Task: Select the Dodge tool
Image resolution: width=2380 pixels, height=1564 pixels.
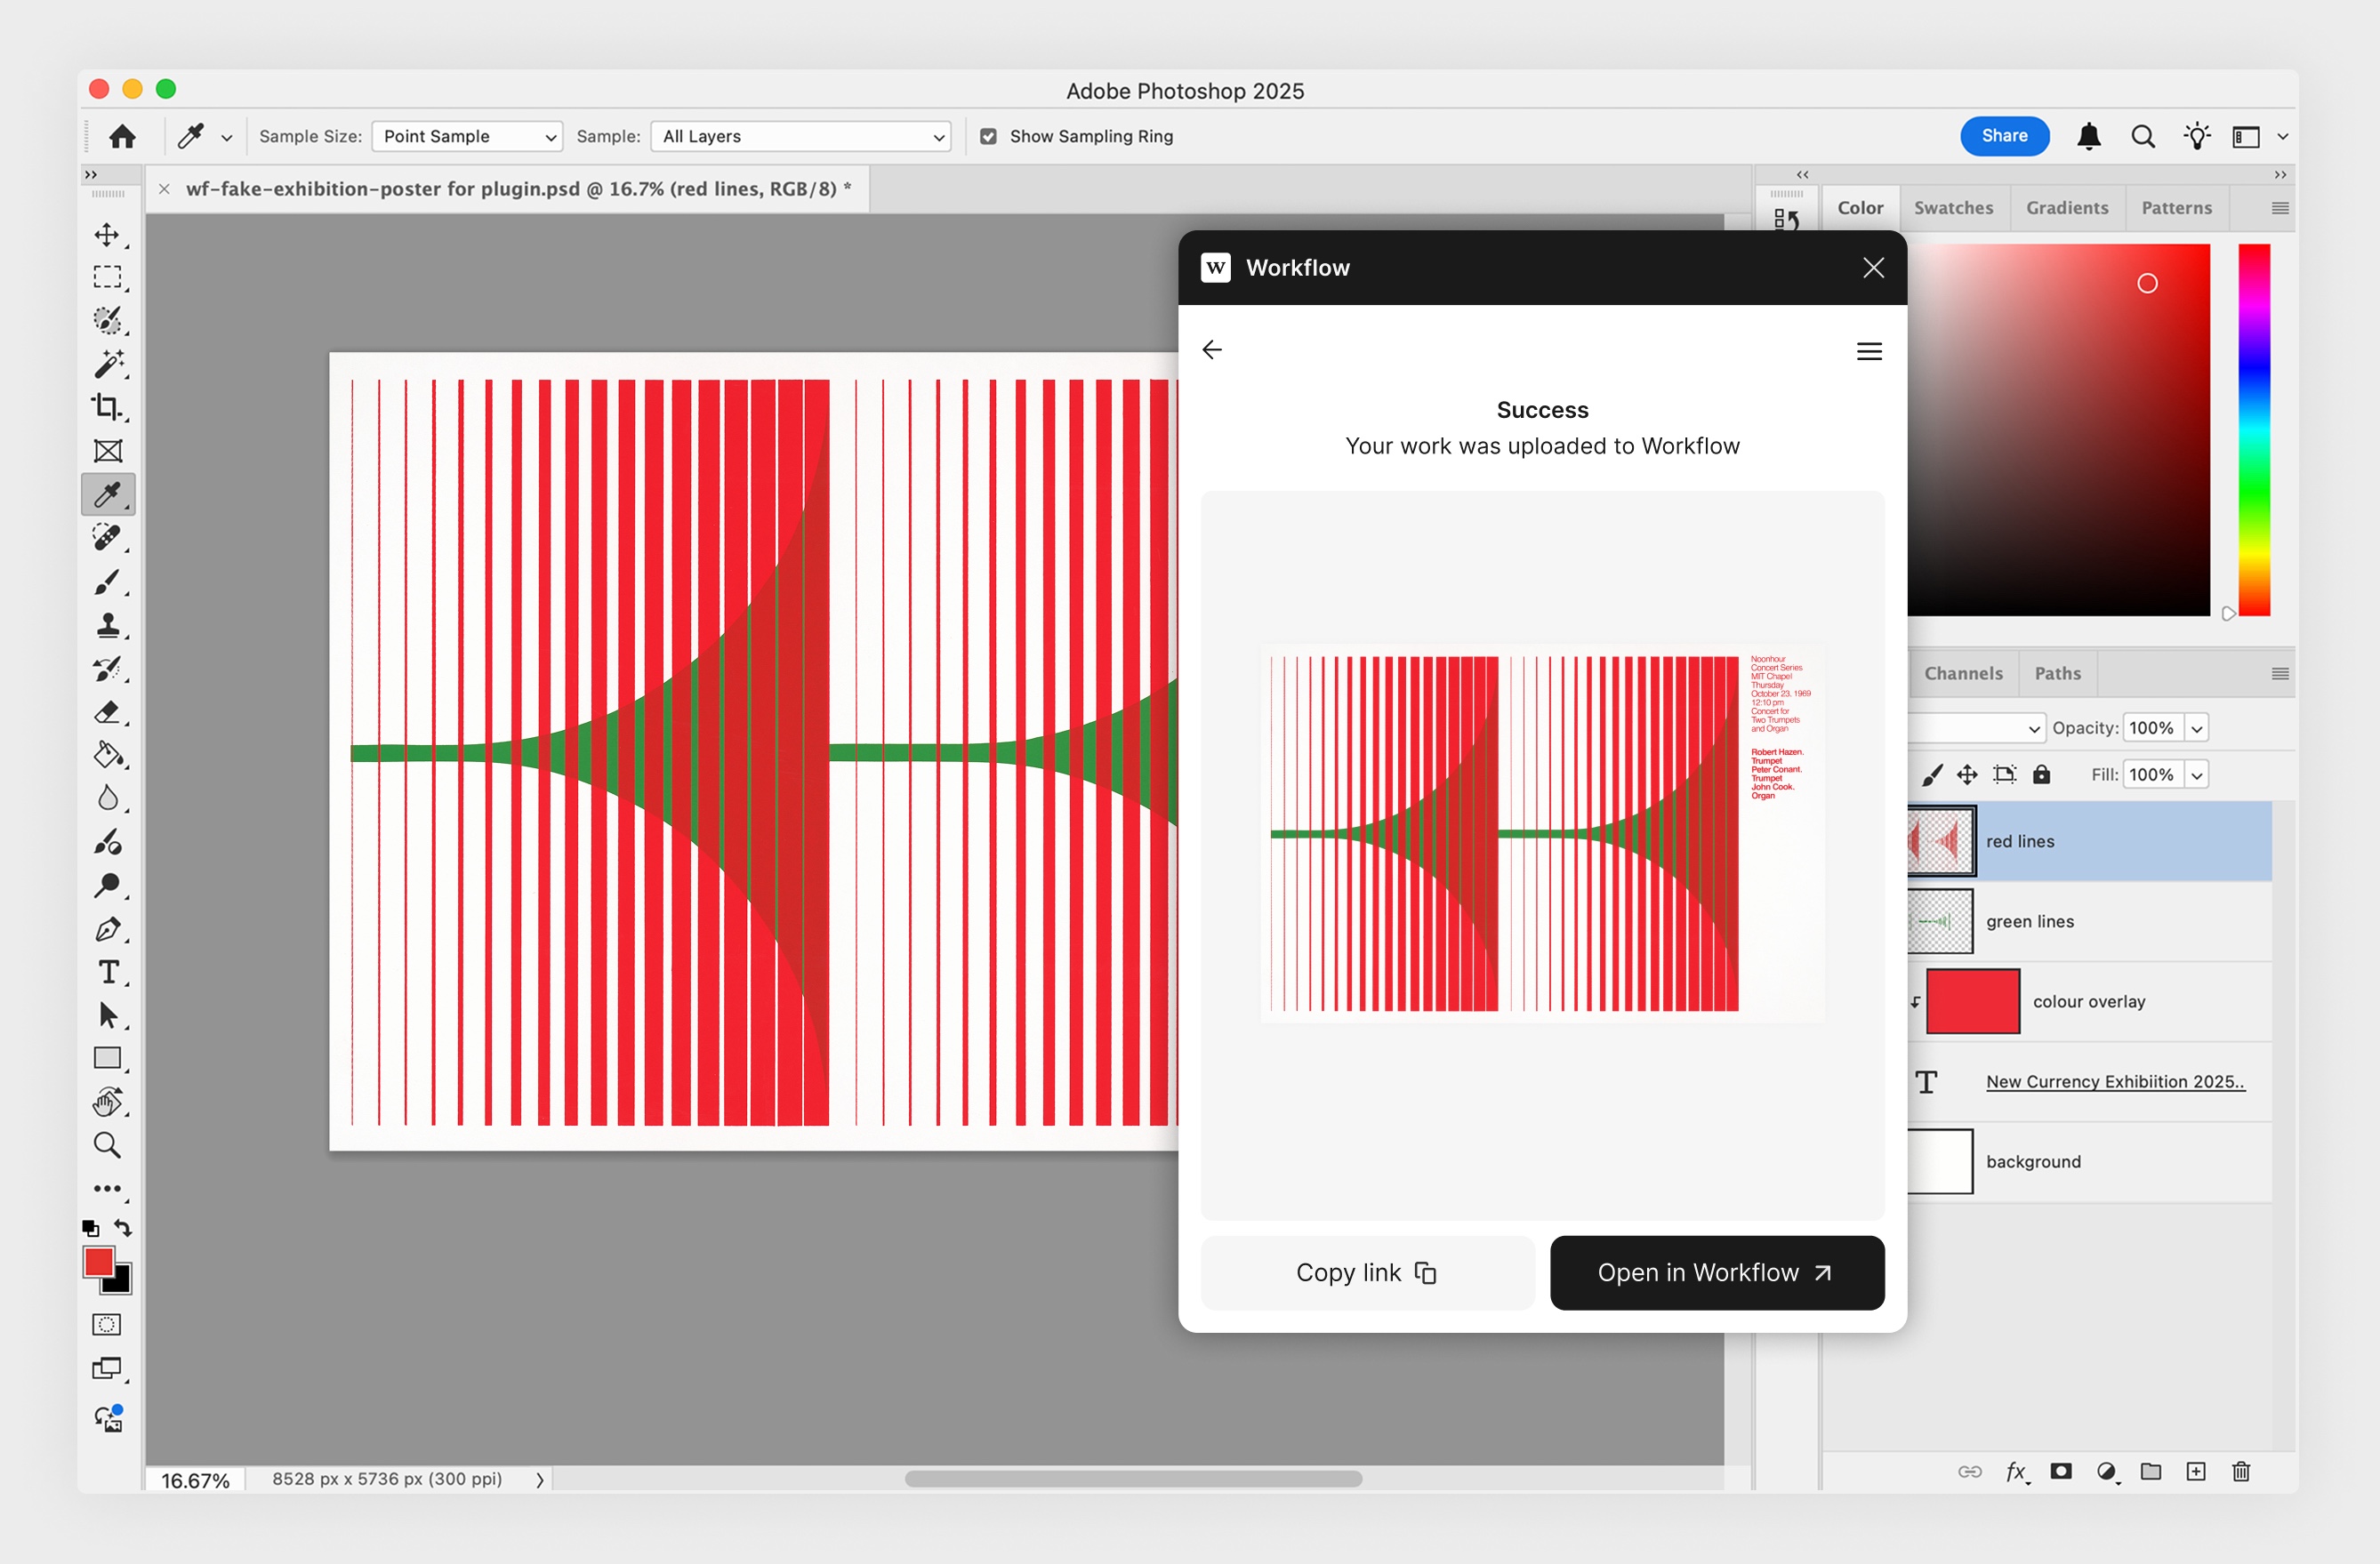Action: 107,885
